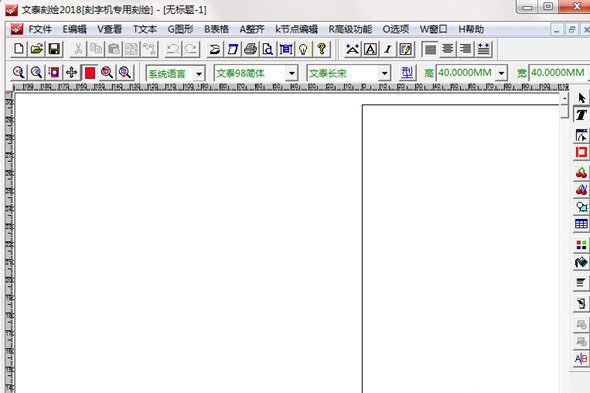
Task: Select the arrow pointer tool in right sidebar
Action: (581, 98)
